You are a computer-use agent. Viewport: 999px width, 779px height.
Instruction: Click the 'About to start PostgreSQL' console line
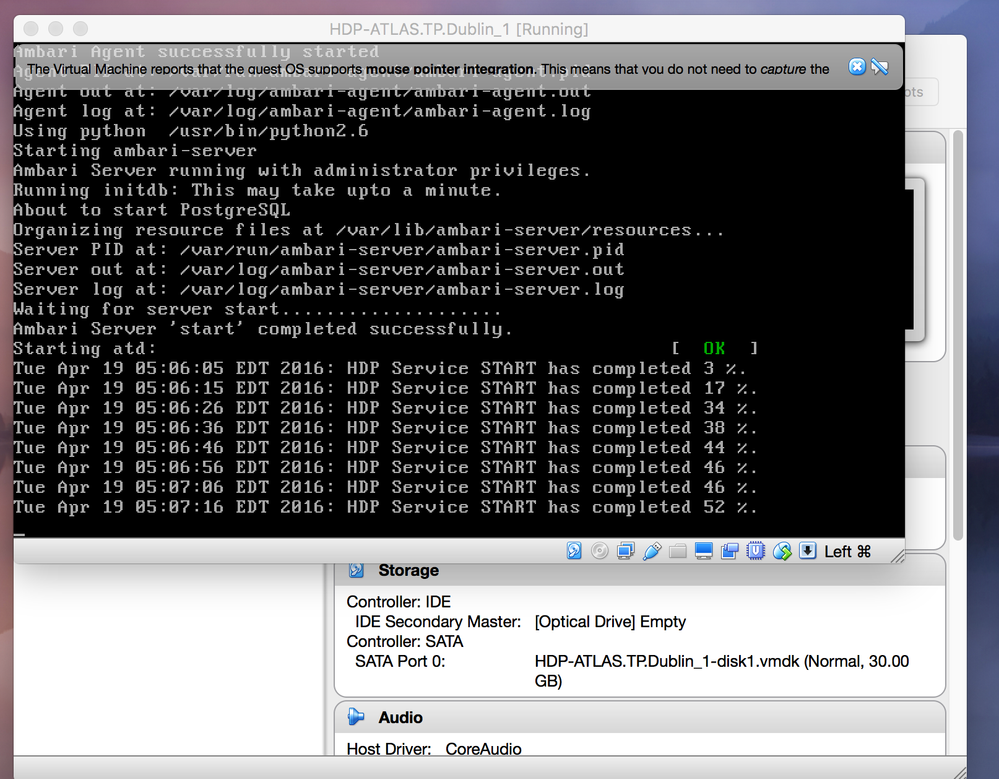(x=152, y=210)
